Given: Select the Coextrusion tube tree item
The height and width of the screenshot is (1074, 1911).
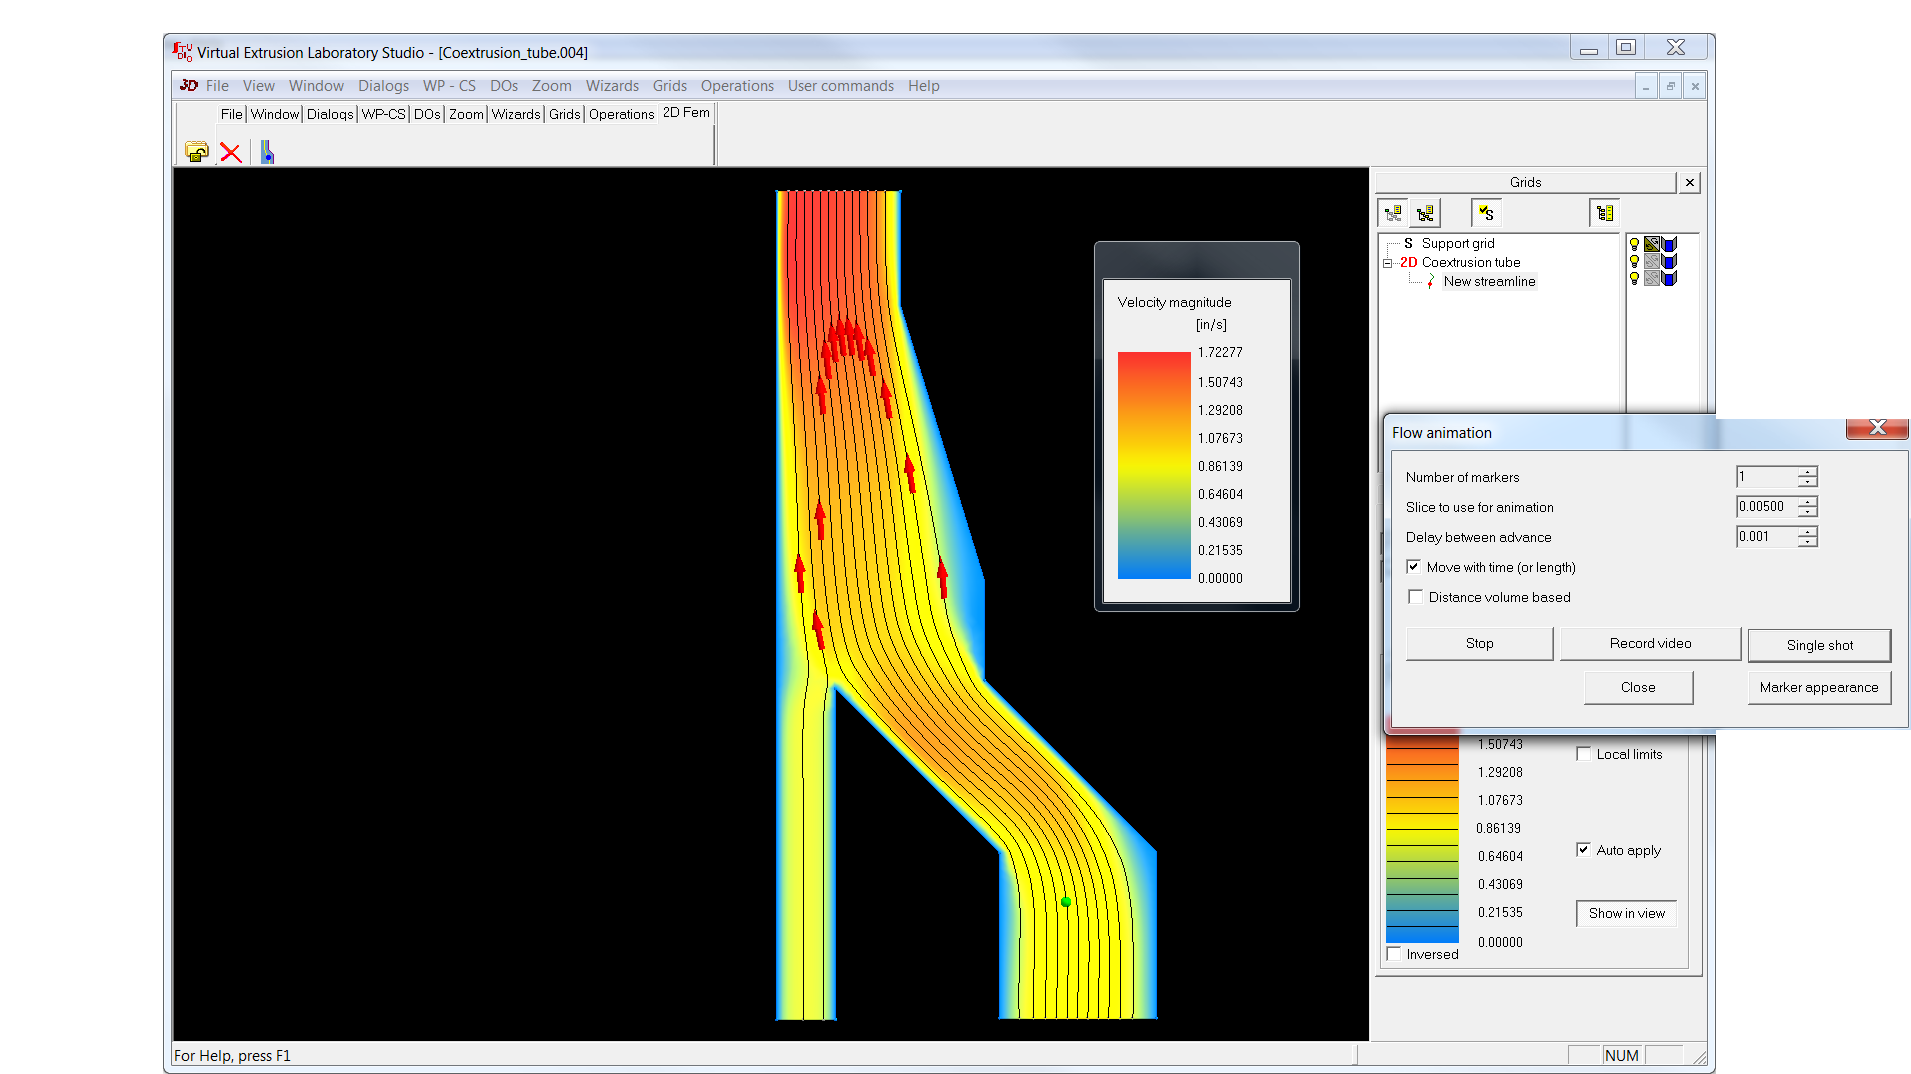Looking at the screenshot, I should (x=1470, y=263).
